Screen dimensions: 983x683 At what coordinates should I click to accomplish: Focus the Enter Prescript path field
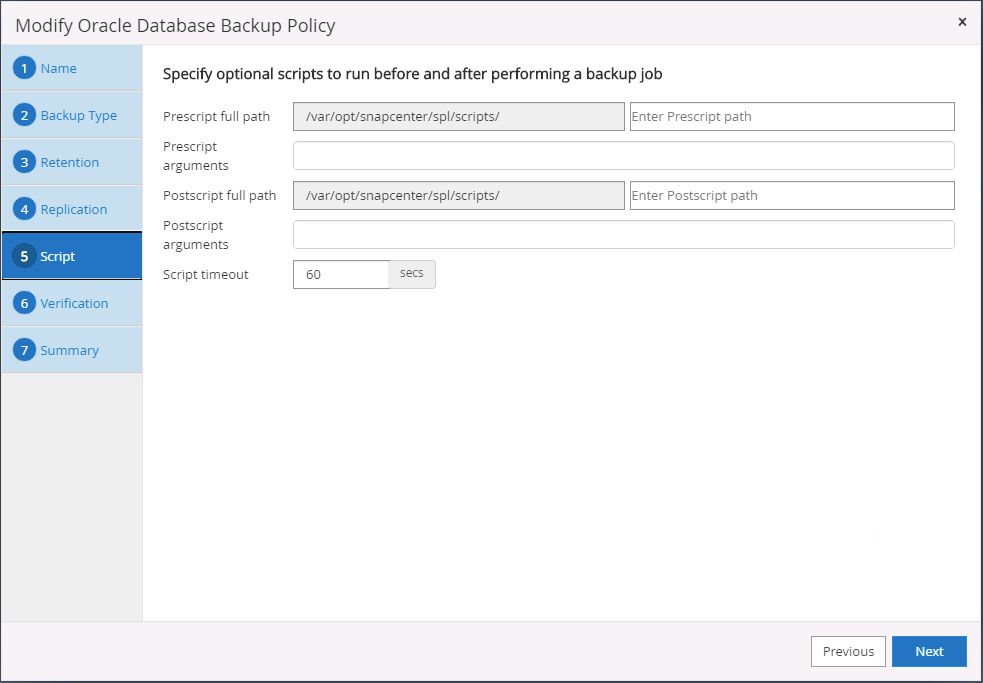(791, 117)
